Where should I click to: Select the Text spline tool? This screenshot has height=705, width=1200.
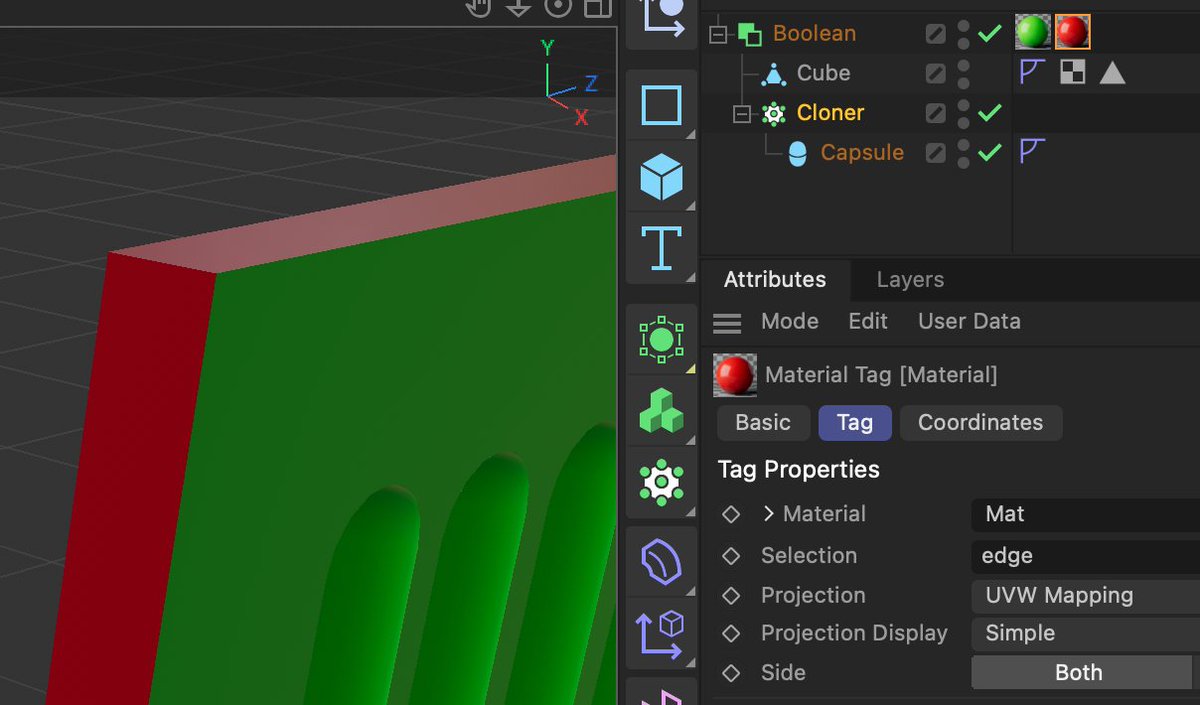[x=662, y=248]
